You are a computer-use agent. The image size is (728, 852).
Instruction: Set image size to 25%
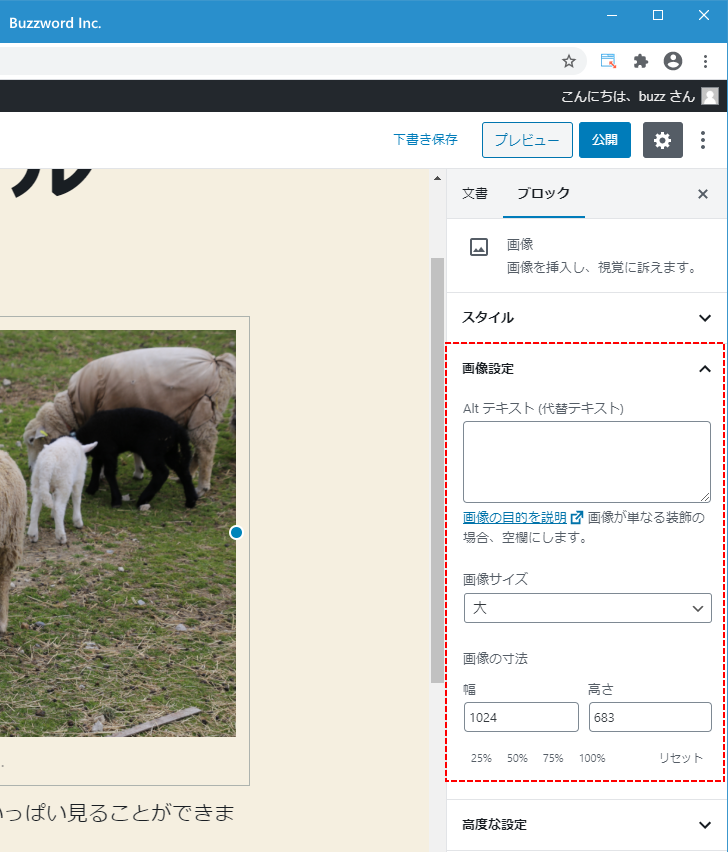tap(481, 758)
